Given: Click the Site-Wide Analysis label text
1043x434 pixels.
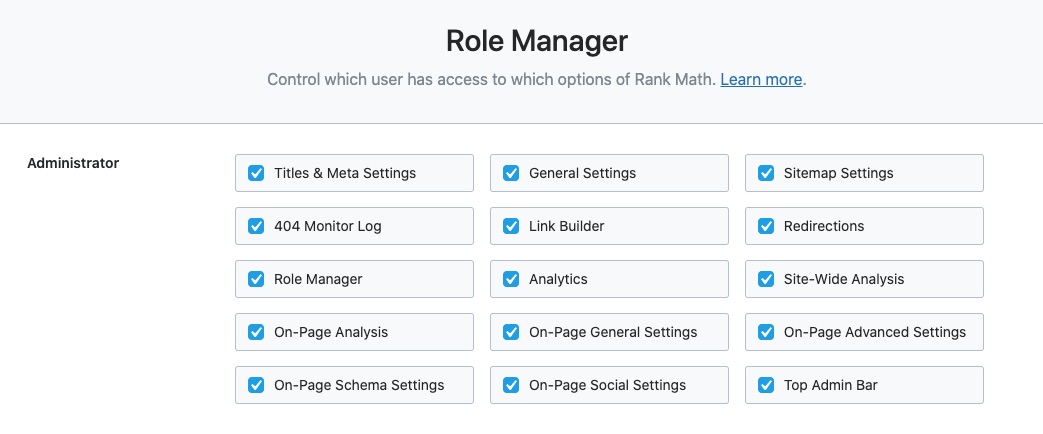Looking at the screenshot, I should pos(844,279).
